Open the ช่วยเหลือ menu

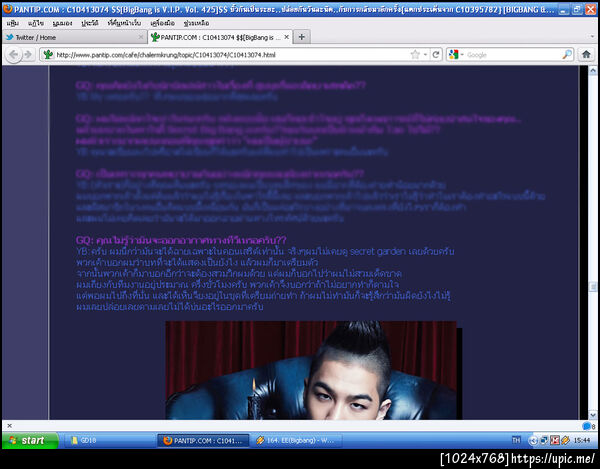[x=196, y=23]
